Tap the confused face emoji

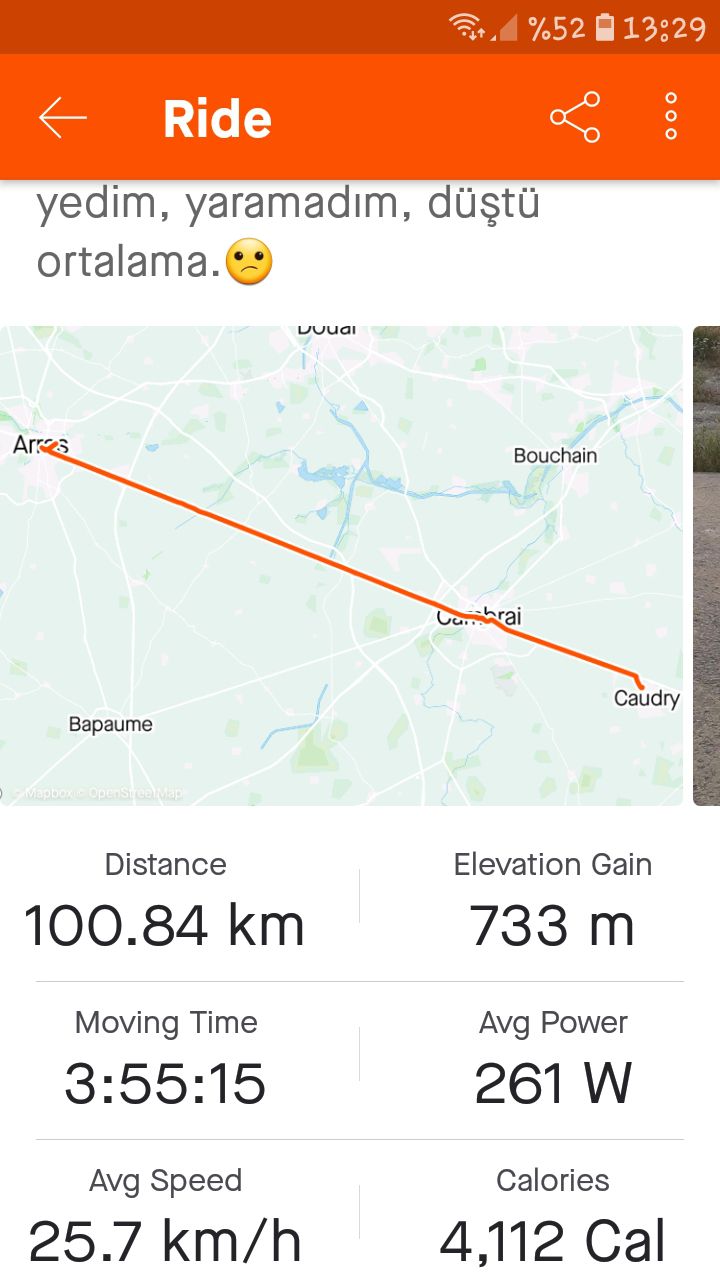[249, 264]
